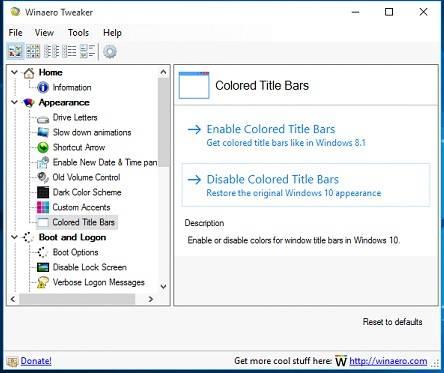The height and width of the screenshot is (373, 444).
Task: Click the Custom Accents colored tiles icon
Action: tap(43, 207)
